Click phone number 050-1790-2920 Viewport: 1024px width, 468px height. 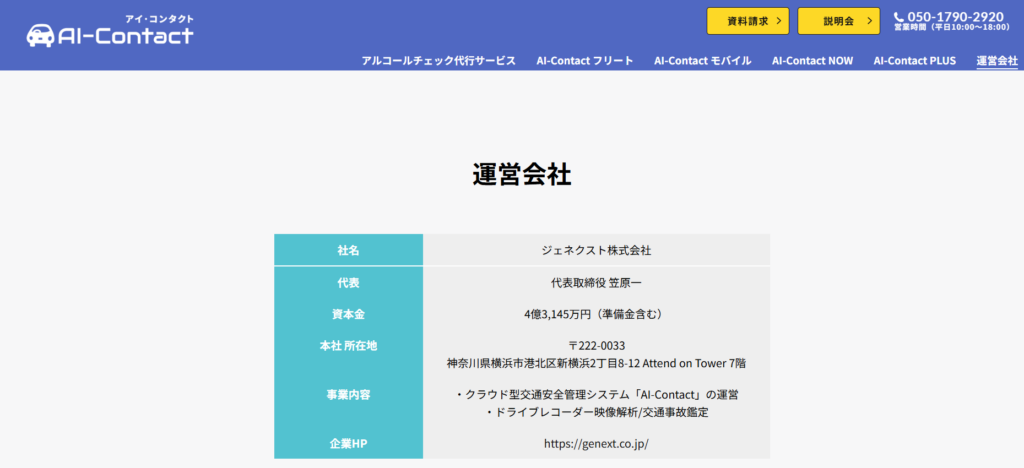coord(955,17)
